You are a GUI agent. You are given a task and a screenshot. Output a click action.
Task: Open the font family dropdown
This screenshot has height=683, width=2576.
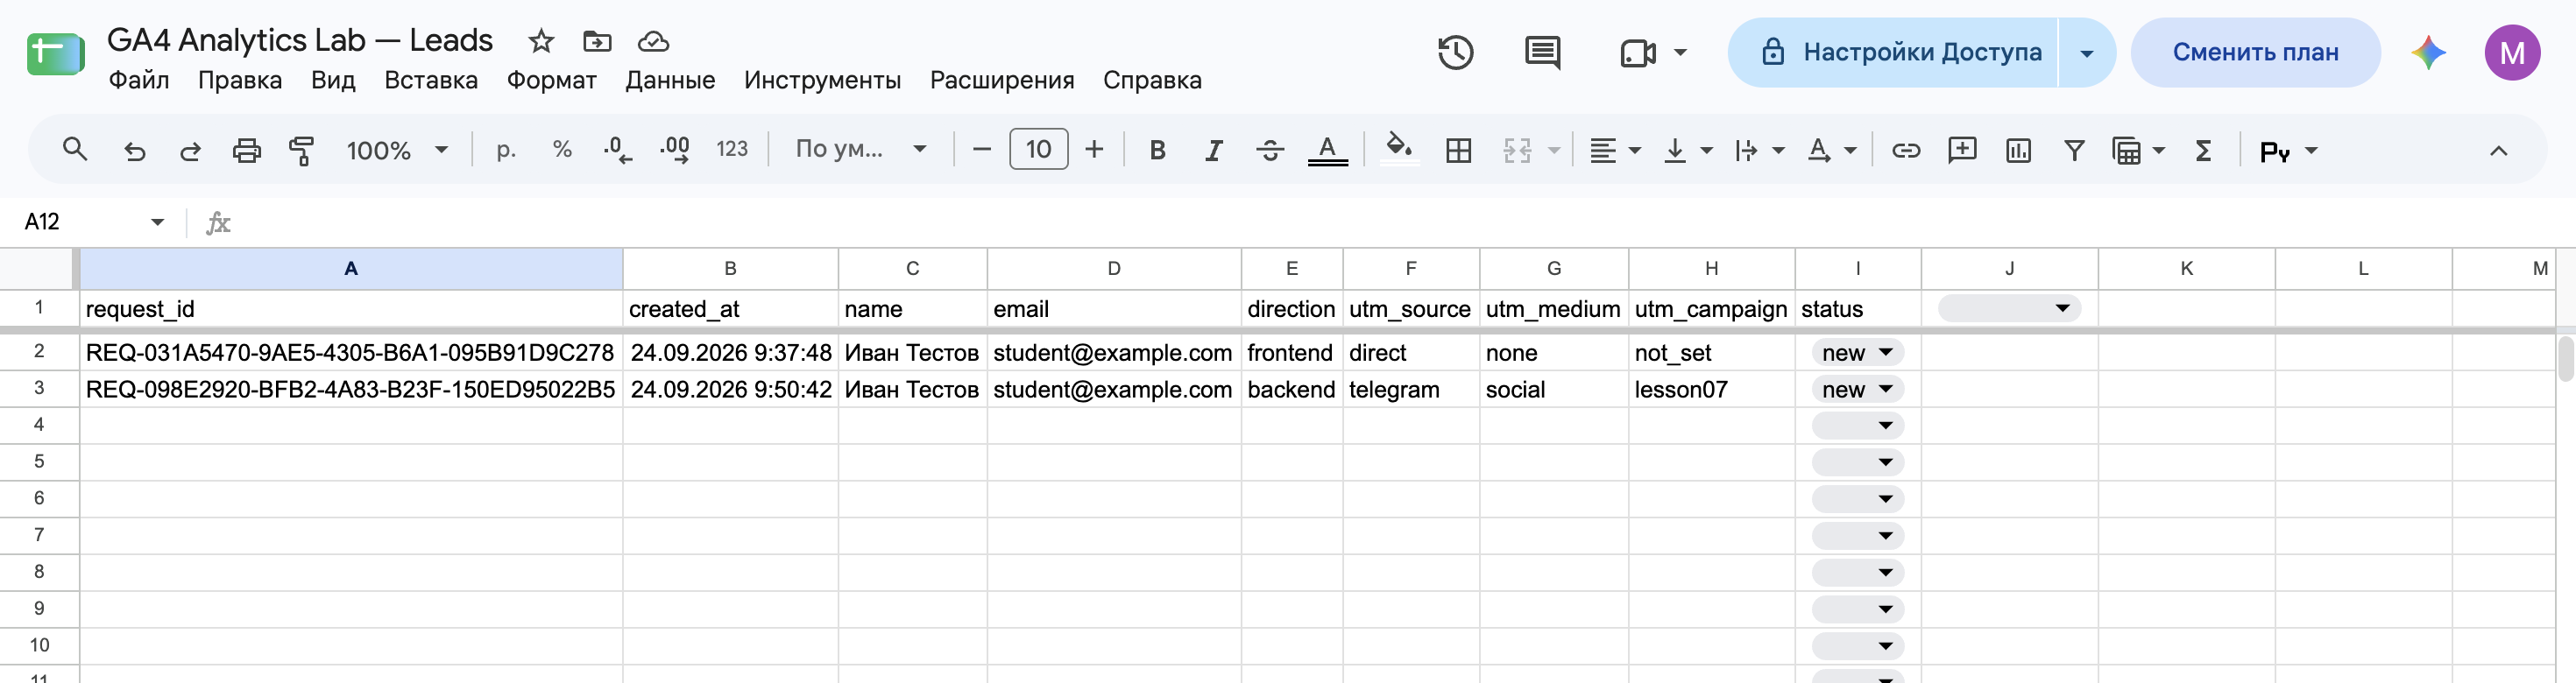click(861, 150)
